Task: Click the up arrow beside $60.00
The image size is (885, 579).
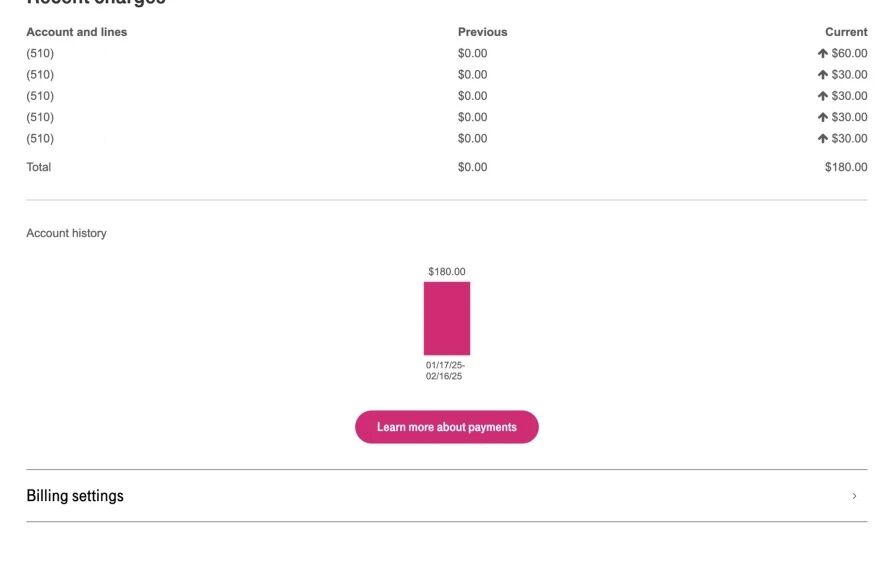Action: pyautogui.click(x=823, y=54)
